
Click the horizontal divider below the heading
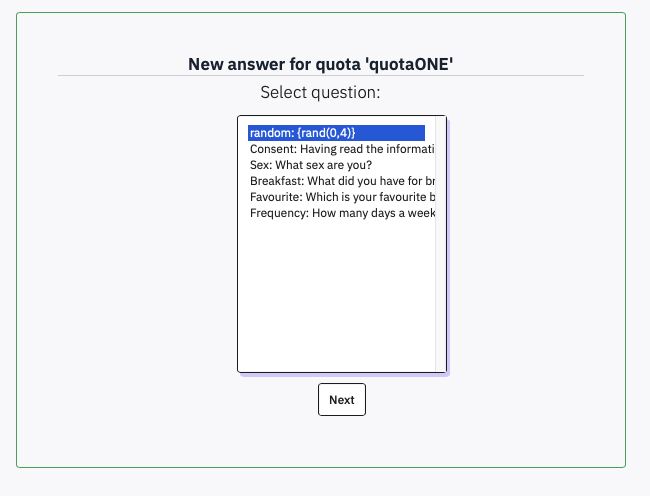coord(320,76)
